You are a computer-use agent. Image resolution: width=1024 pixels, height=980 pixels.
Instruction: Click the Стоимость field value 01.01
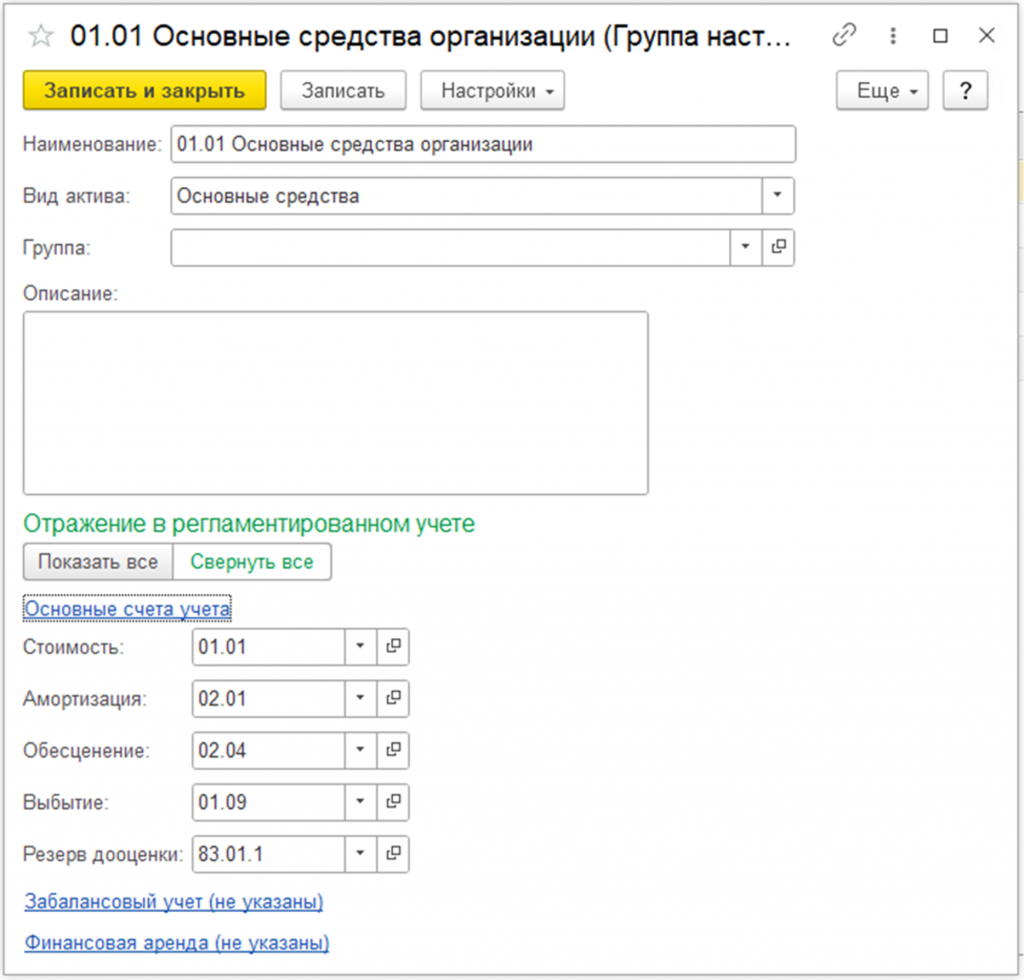tap(268, 646)
